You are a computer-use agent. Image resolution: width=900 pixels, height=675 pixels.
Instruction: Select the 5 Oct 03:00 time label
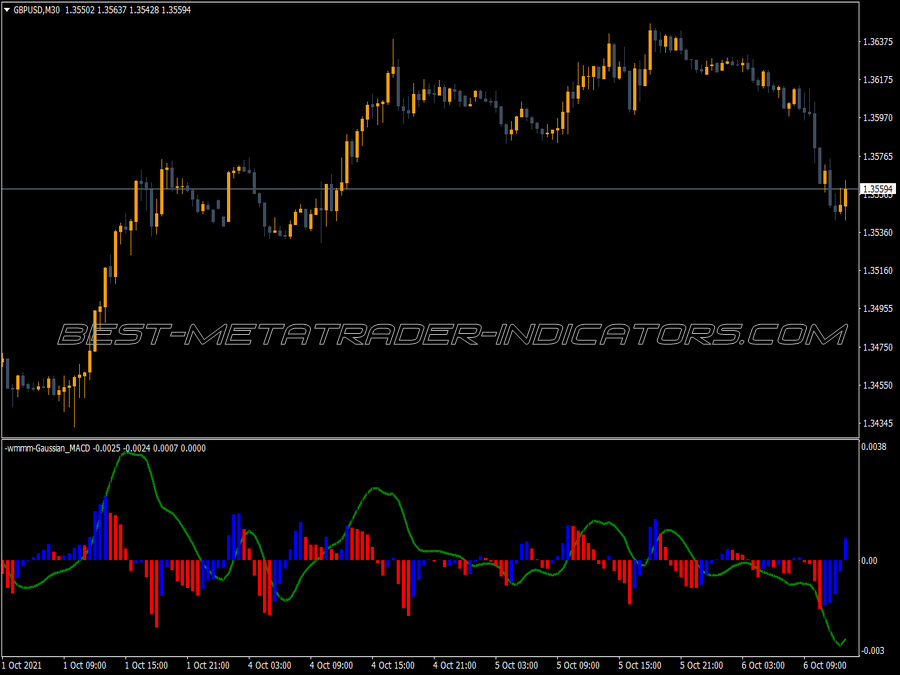[x=516, y=665]
